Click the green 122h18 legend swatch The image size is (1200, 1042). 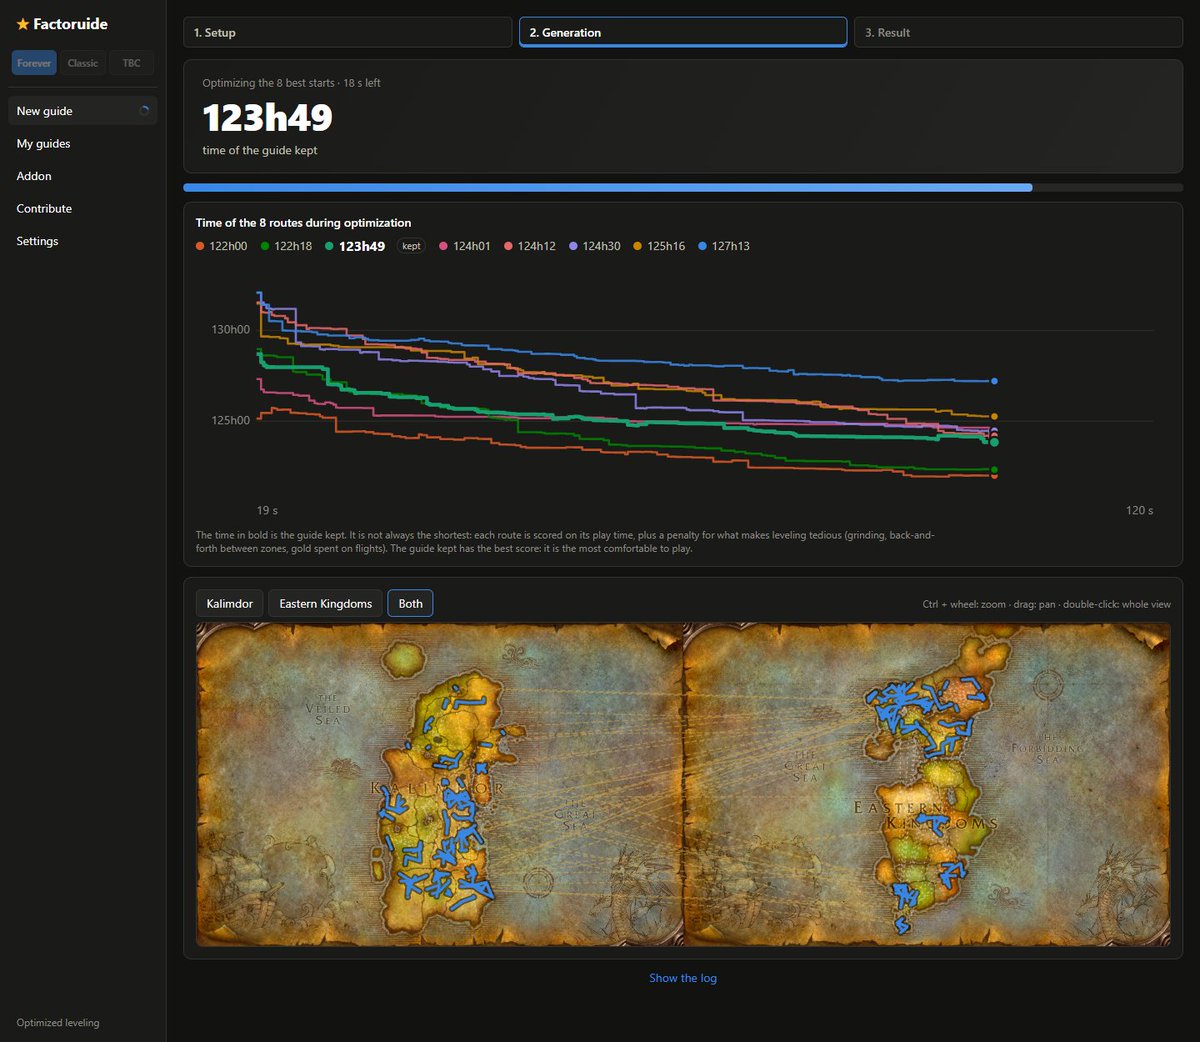tap(265, 246)
